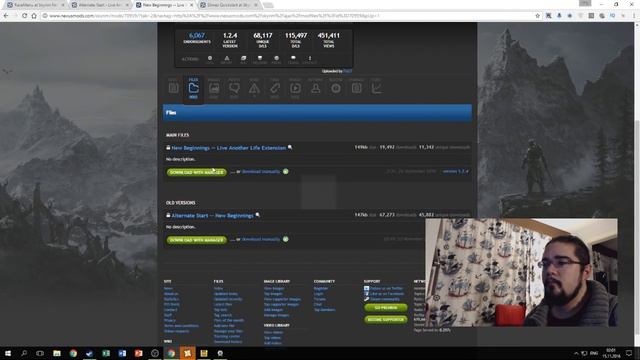640x360 pixels.
Task: Open taskbar search magnifier
Action: click(24, 353)
